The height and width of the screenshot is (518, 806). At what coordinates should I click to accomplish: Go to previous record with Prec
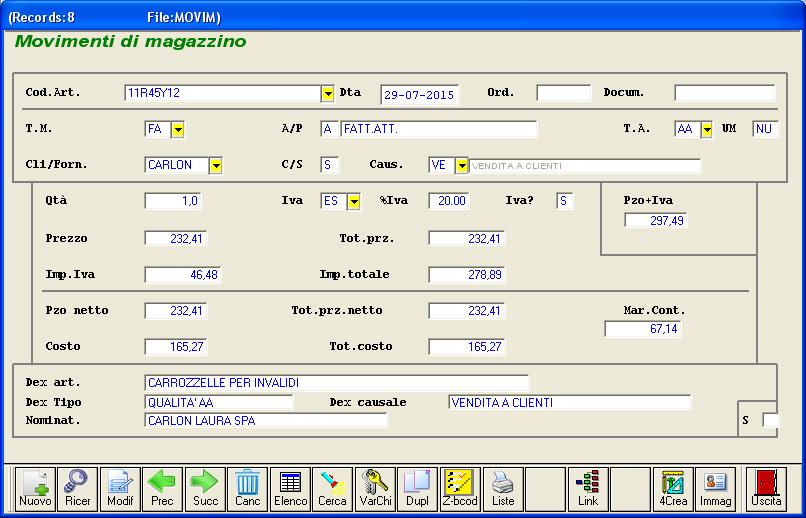pyautogui.click(x=162, y=488)
